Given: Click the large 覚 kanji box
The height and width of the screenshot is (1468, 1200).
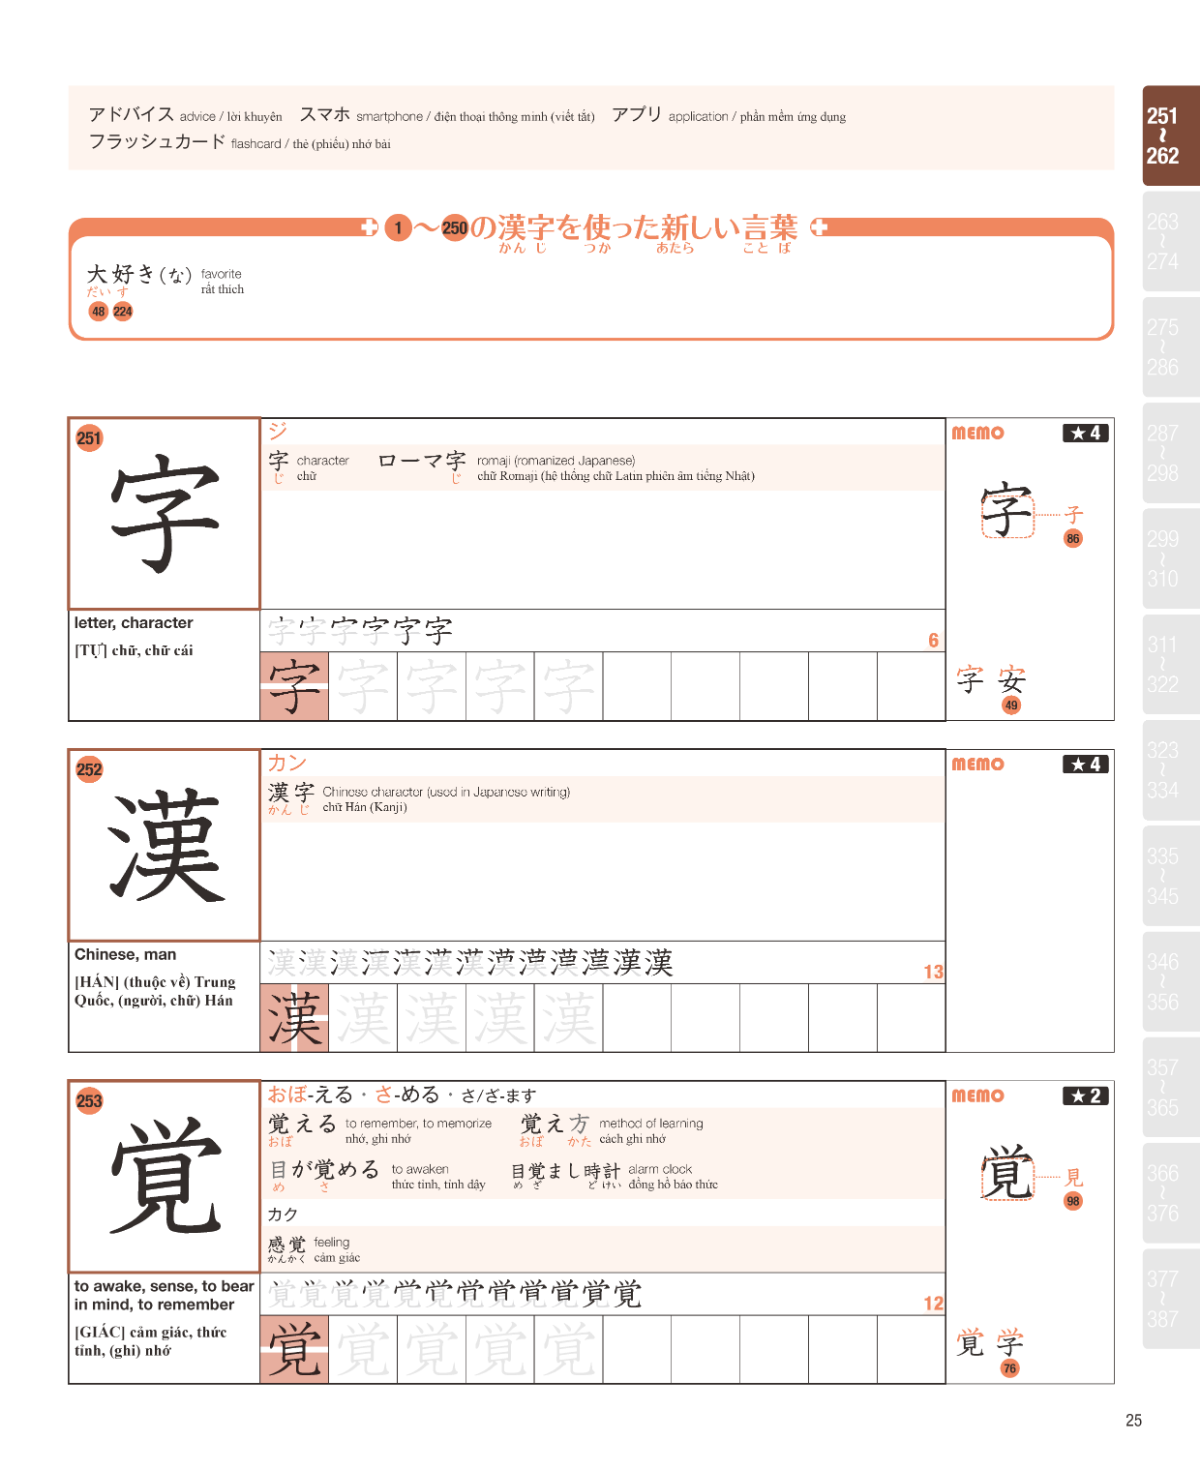Looking at the screenshot, I should [x=164, y=1176].
